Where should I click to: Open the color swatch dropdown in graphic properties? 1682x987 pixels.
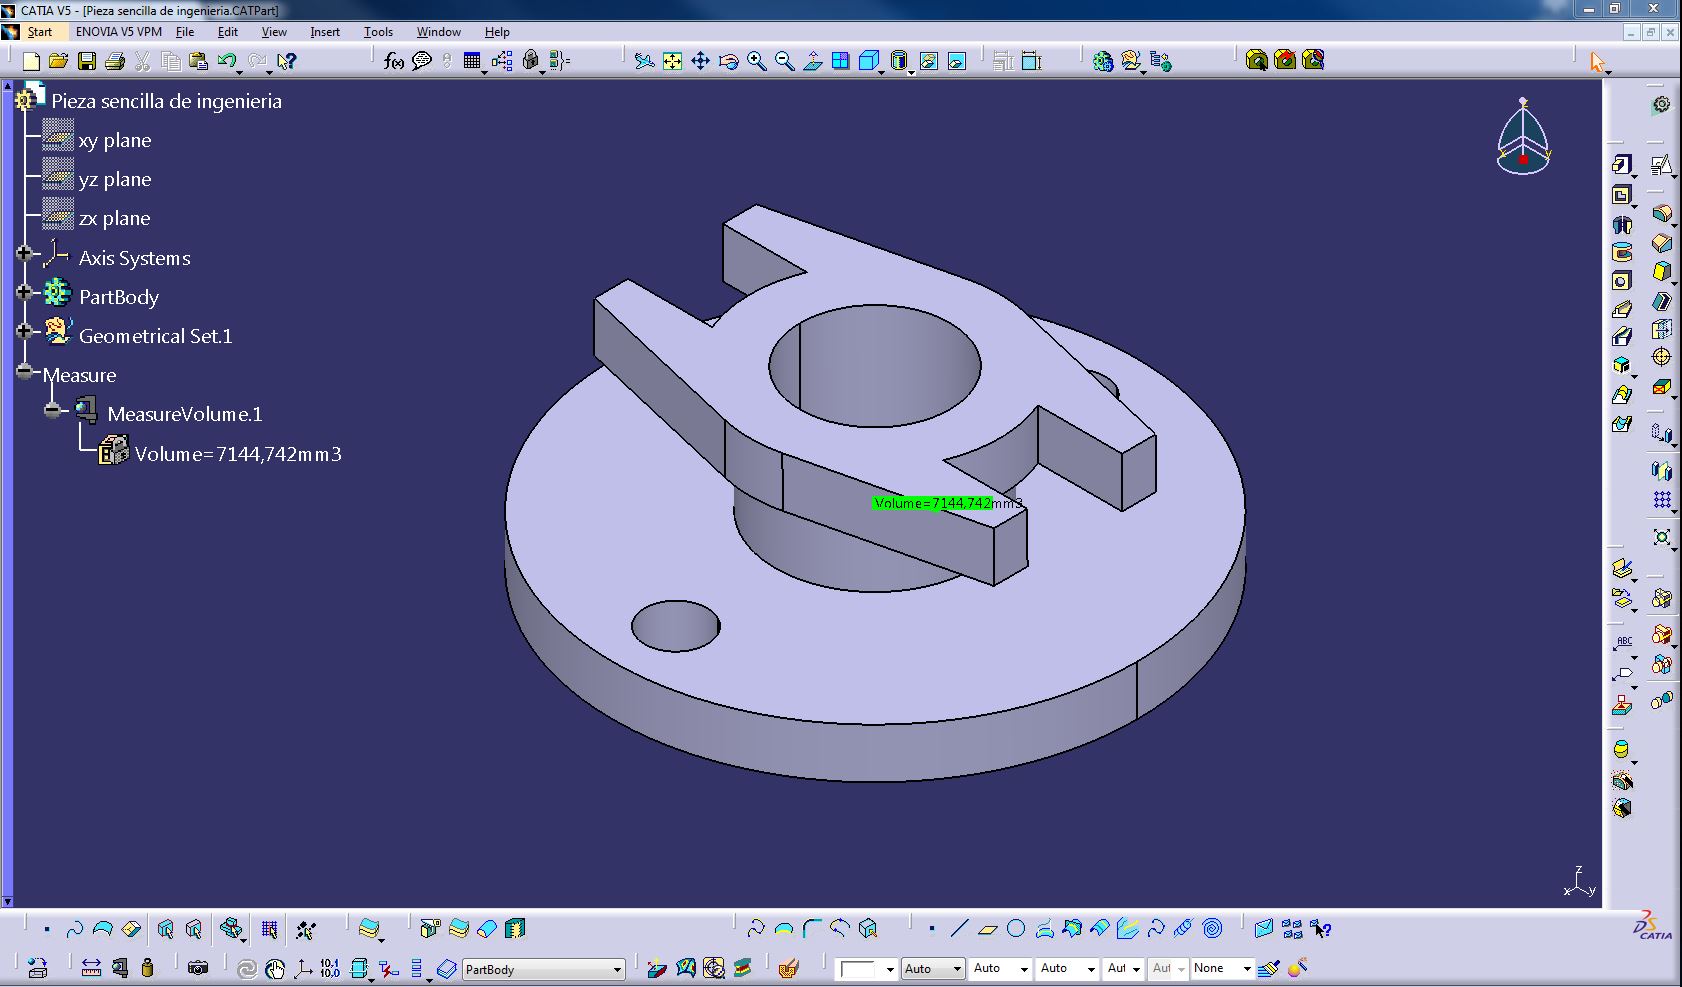coord(890,969)
